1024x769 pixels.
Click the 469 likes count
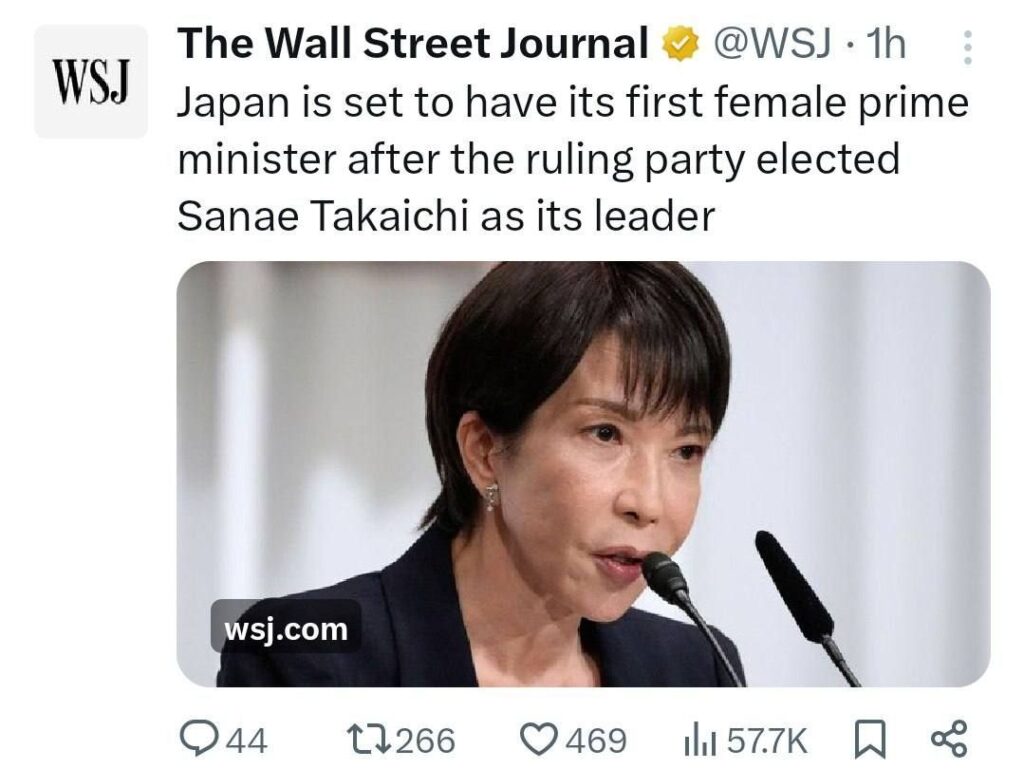596,741
